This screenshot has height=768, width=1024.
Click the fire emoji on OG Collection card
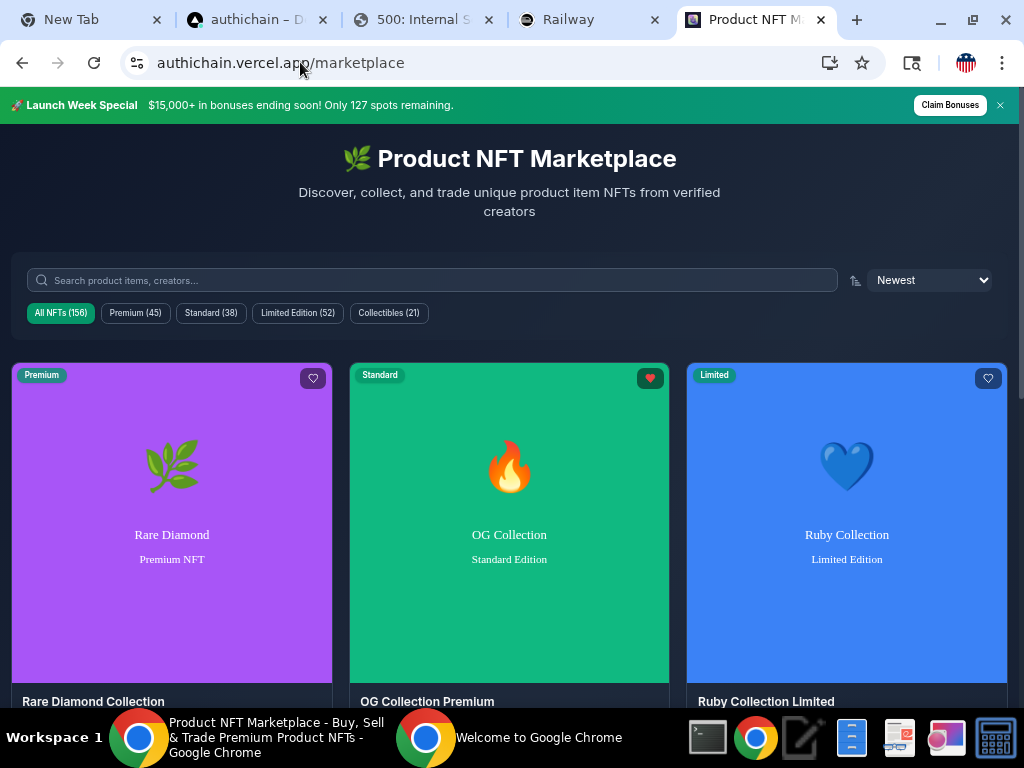tap(509, 466)
